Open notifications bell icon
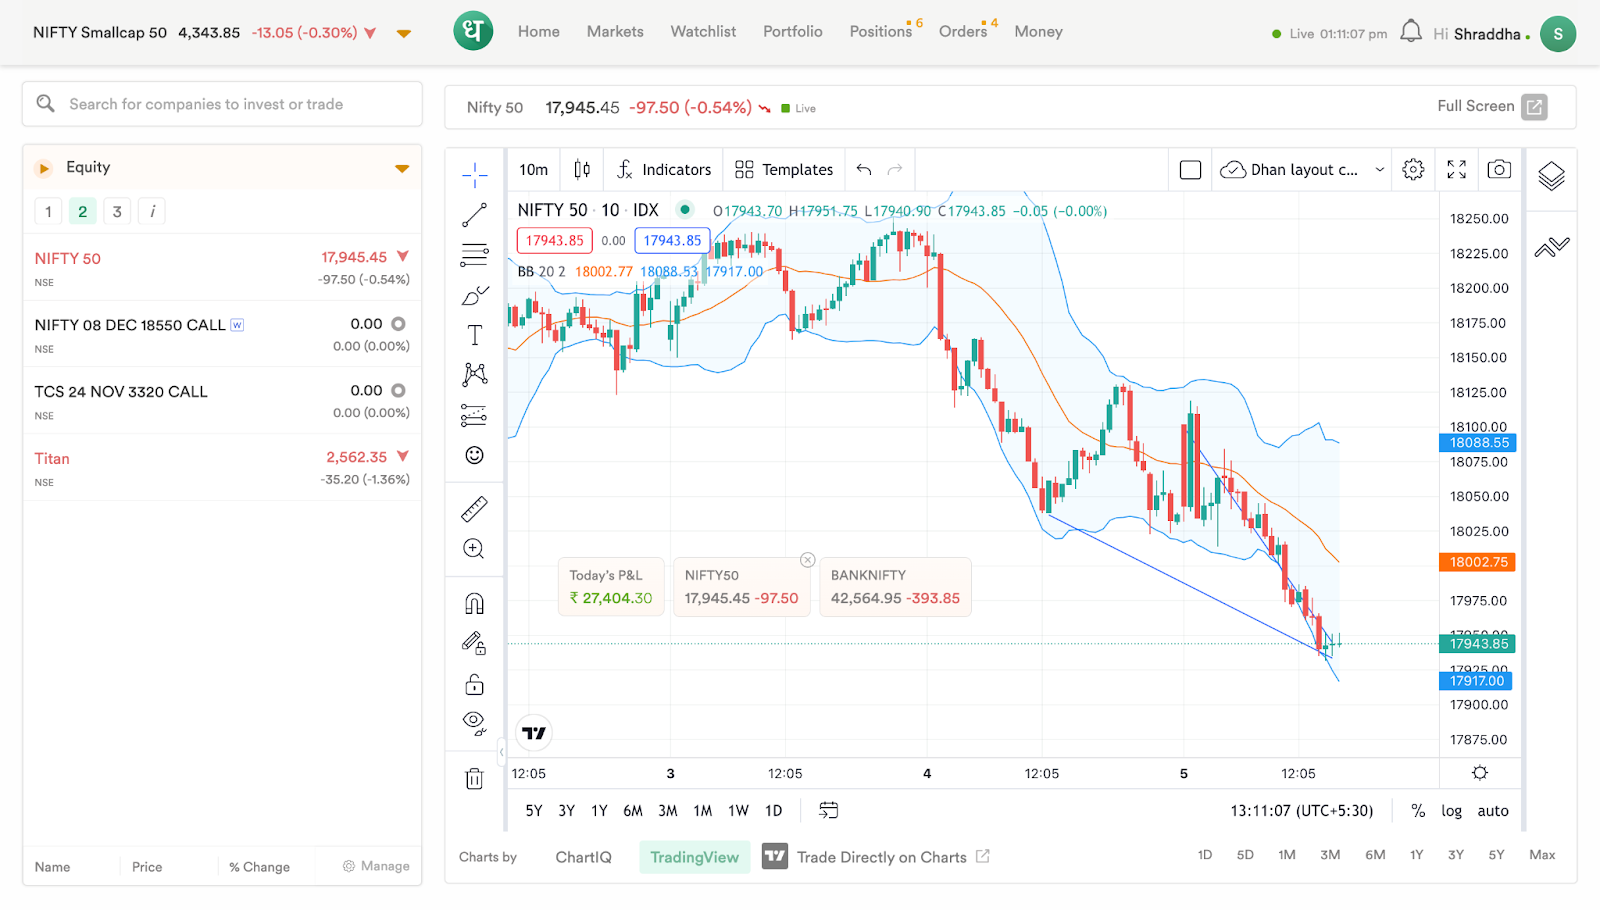Image resolution: width=1600 pixels, height=910 pixels. click(1410, 32)
